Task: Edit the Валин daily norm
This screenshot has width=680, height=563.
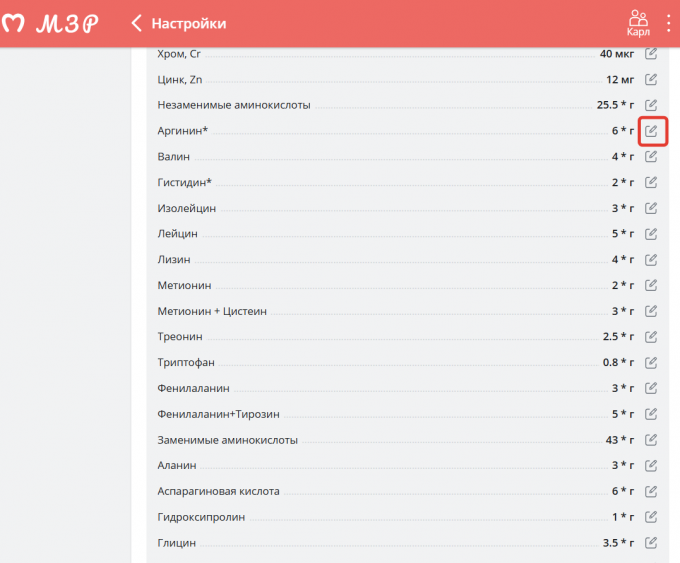Action: click(x=651, y=157)
